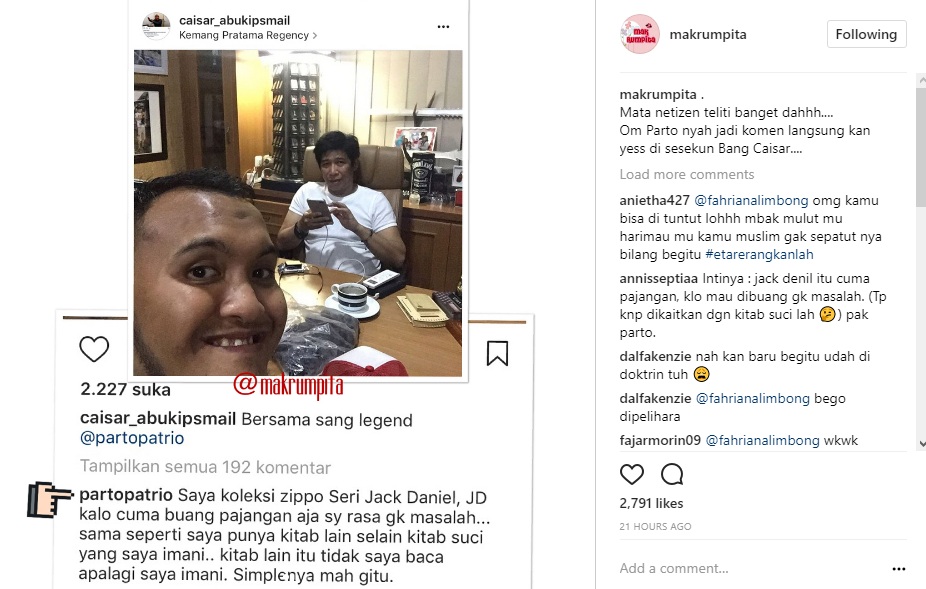926x589 pixels.
Task: Click the 2,791 likes count
Action: click(651, 503)
